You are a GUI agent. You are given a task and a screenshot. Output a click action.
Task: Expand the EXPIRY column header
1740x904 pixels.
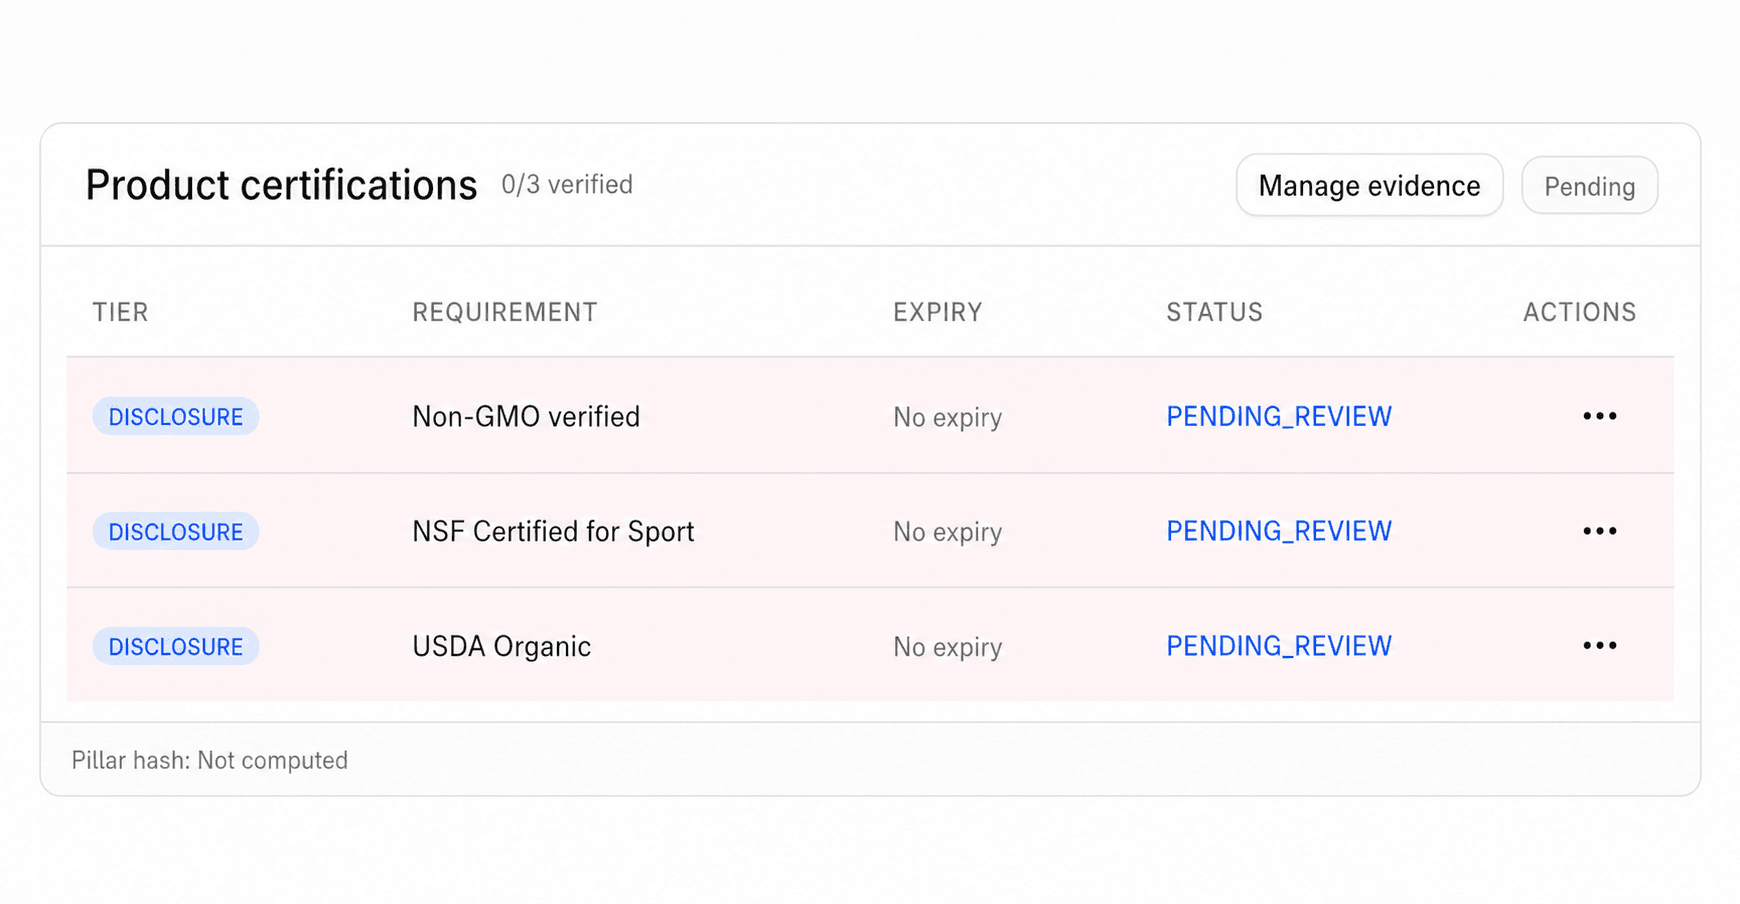[936, 312]
